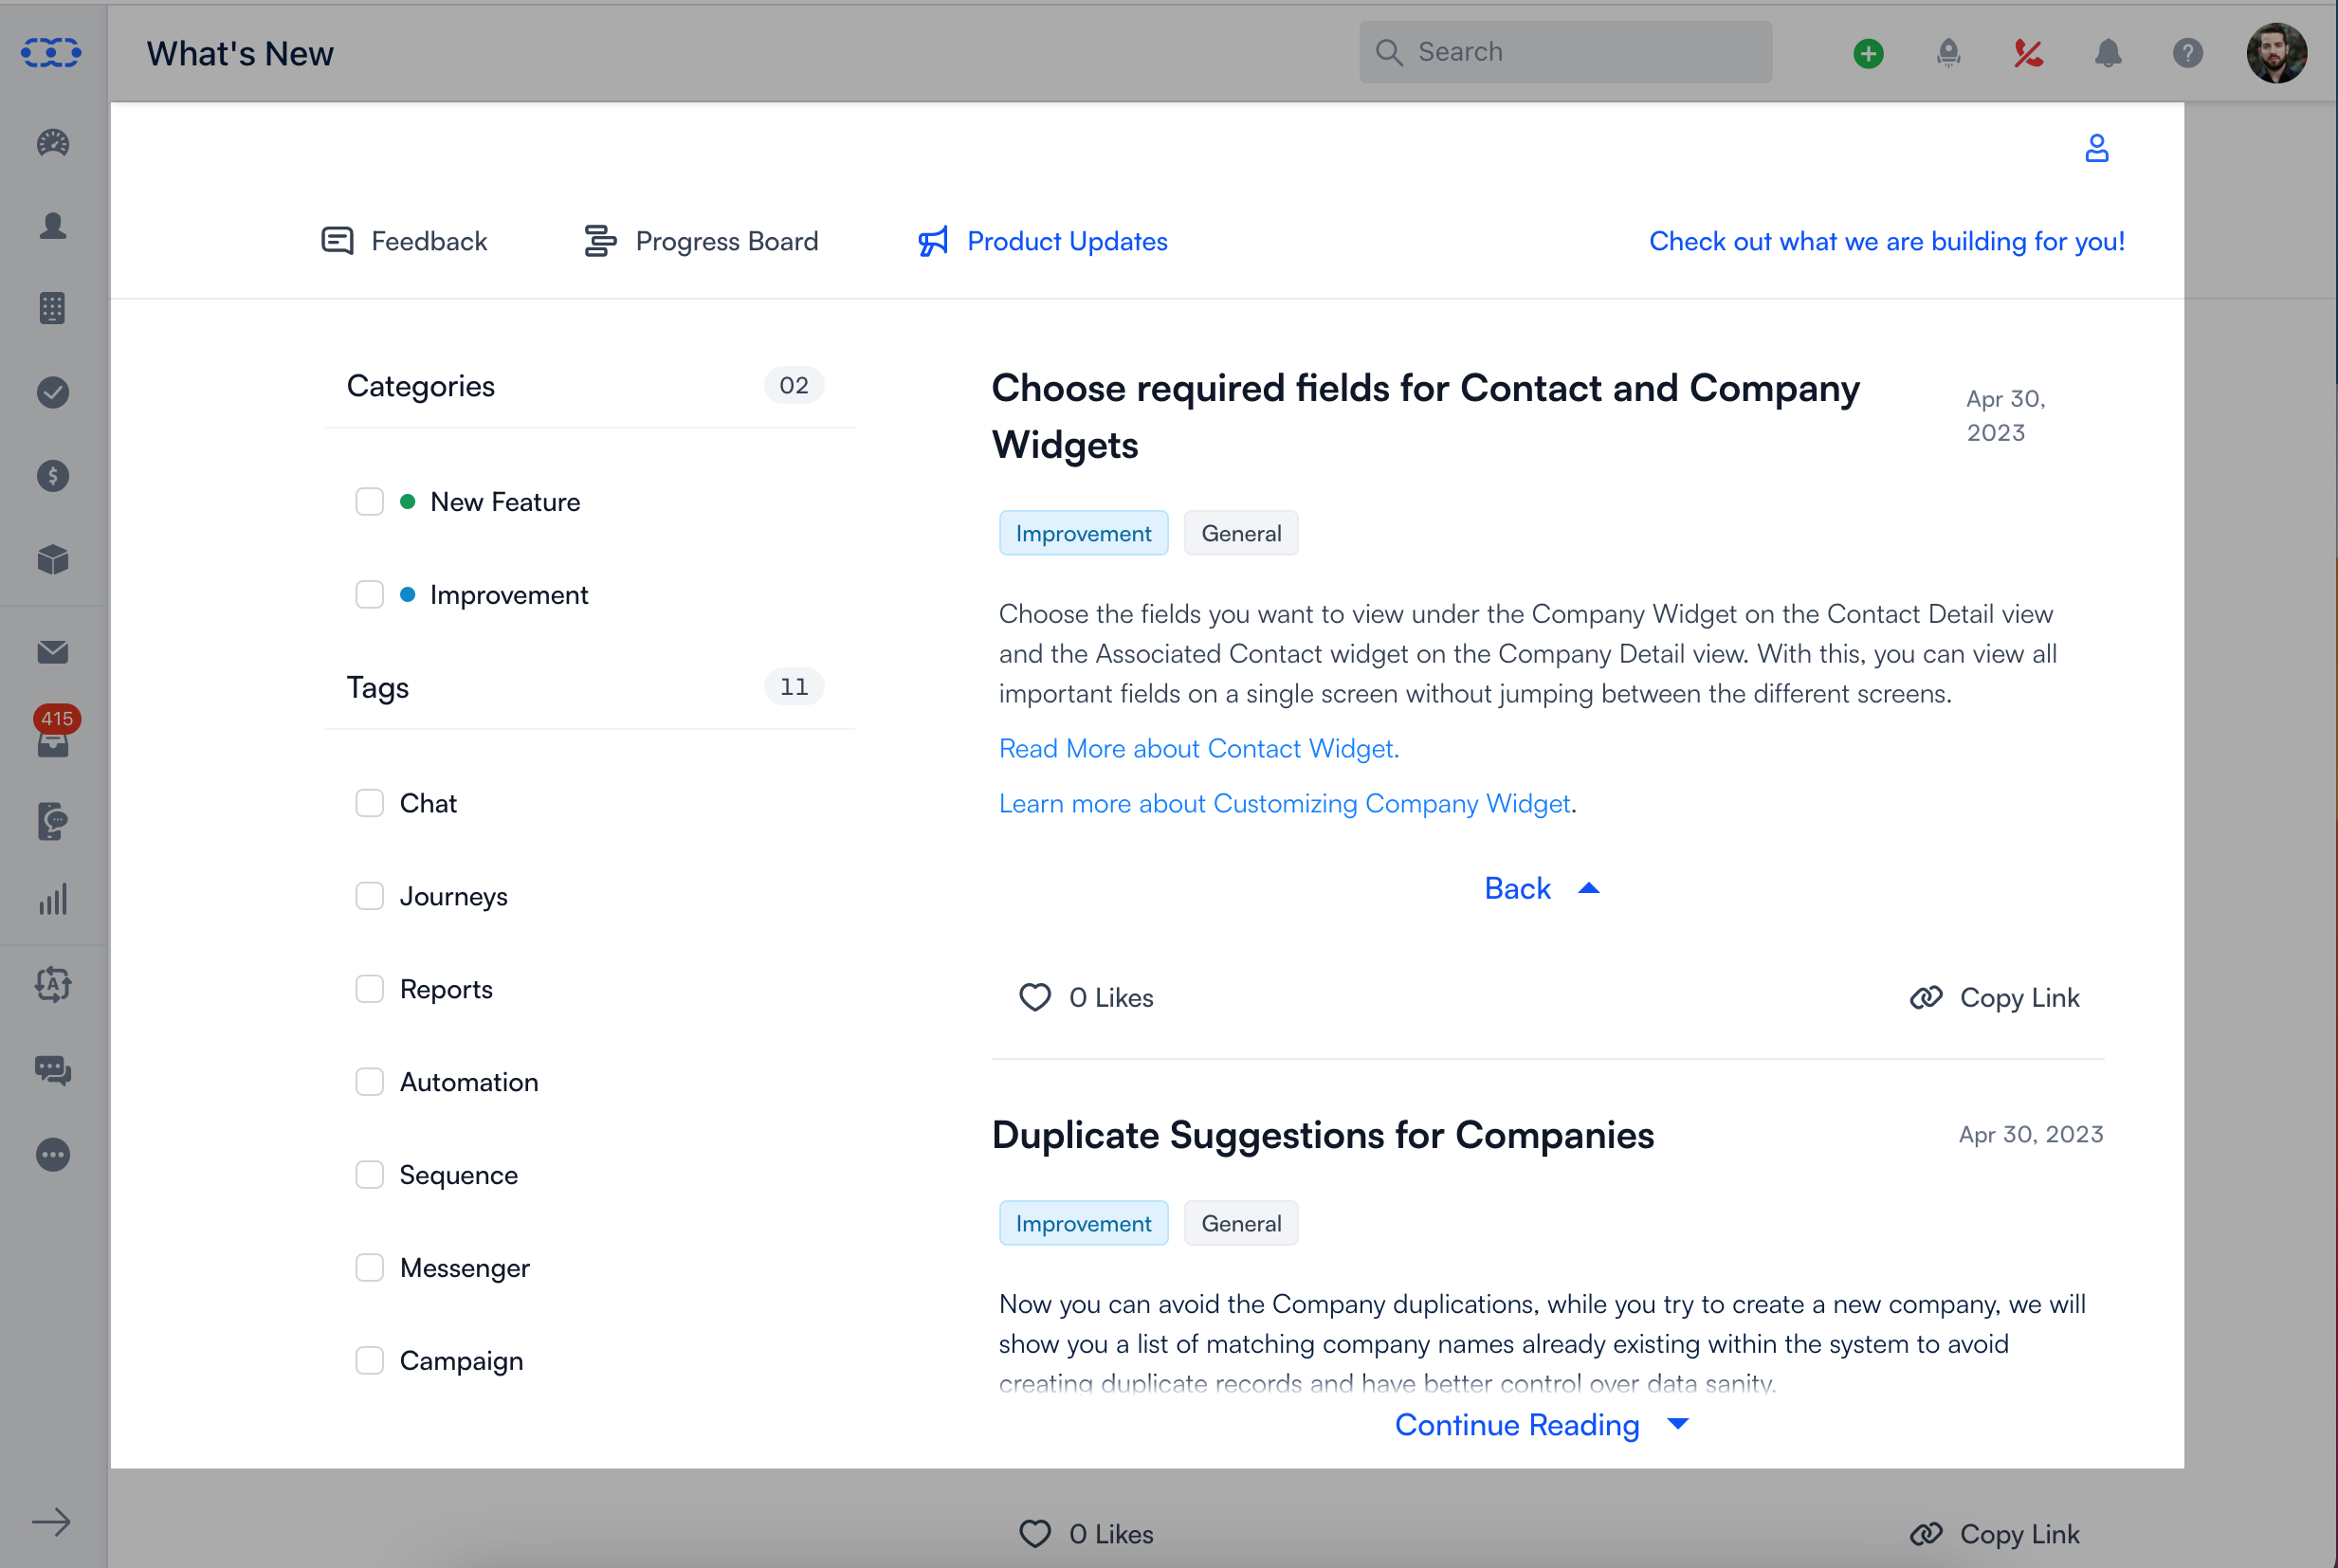Enable the Sequence tag checkbox
This screenshot has width=2338, height=1568.
coord(370,1174)
